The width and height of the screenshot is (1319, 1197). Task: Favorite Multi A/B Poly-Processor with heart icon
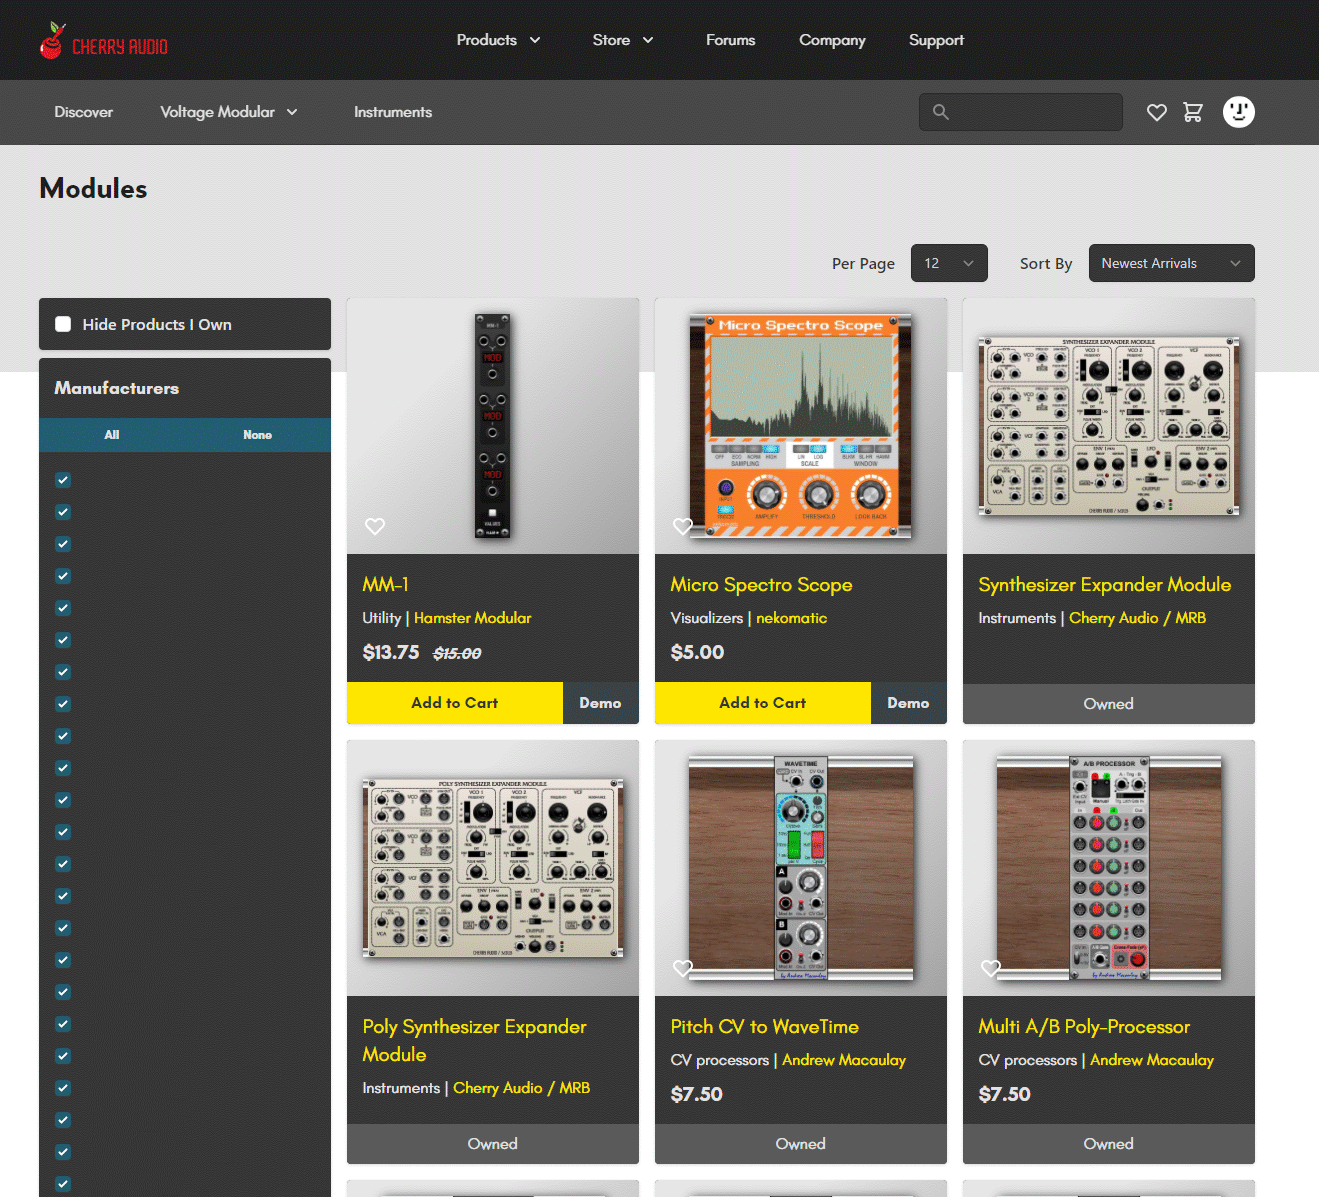991,968
